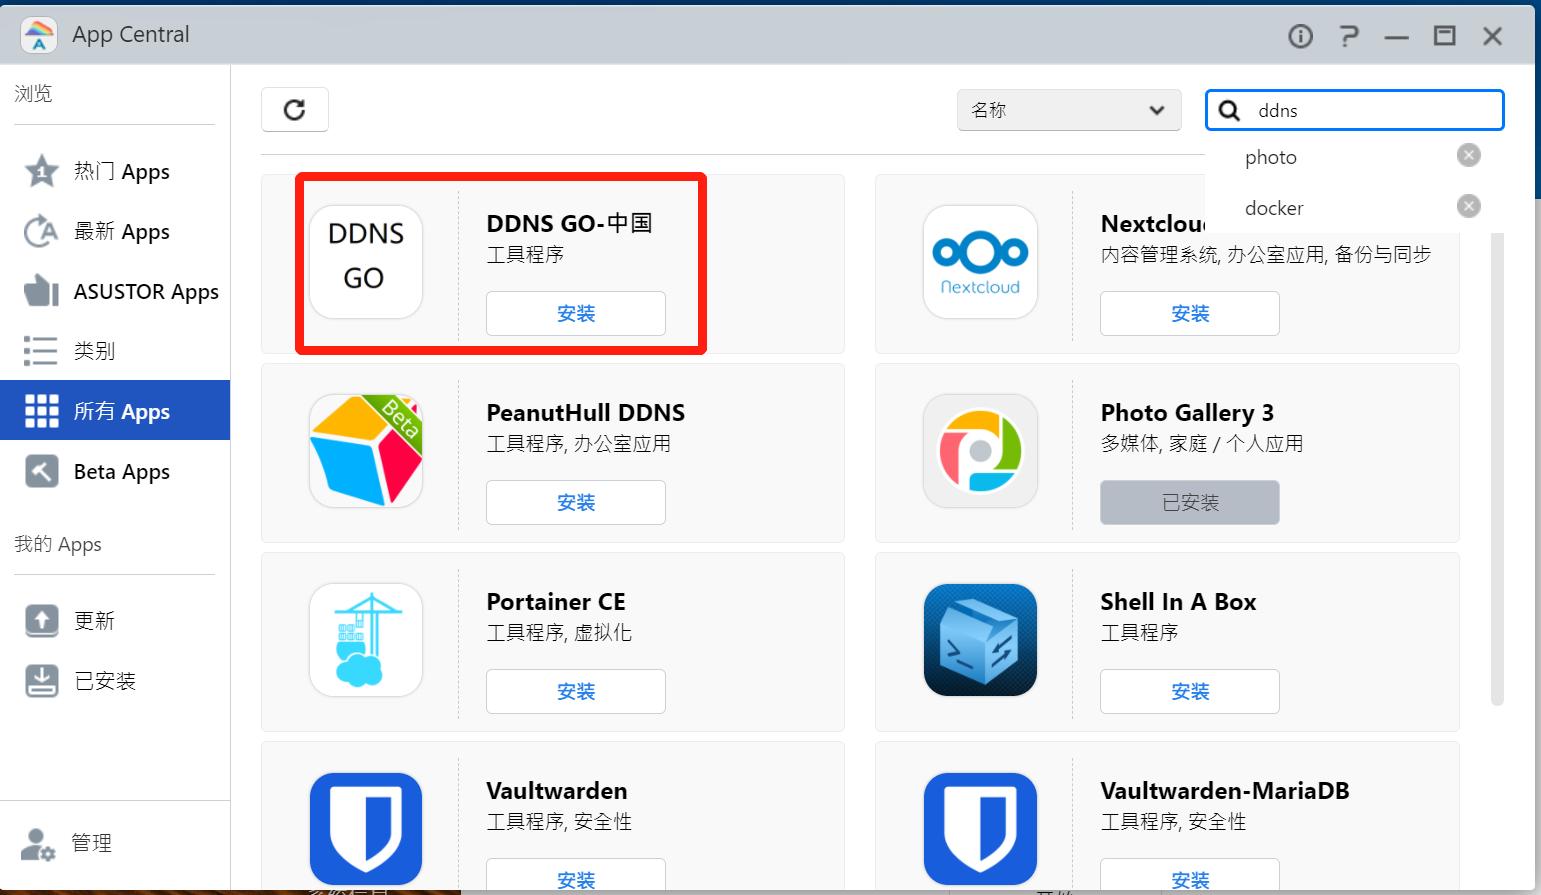Expand the 名称 sort dropdown
This screenshot has height=895, width=1541.
(1069, 110)
